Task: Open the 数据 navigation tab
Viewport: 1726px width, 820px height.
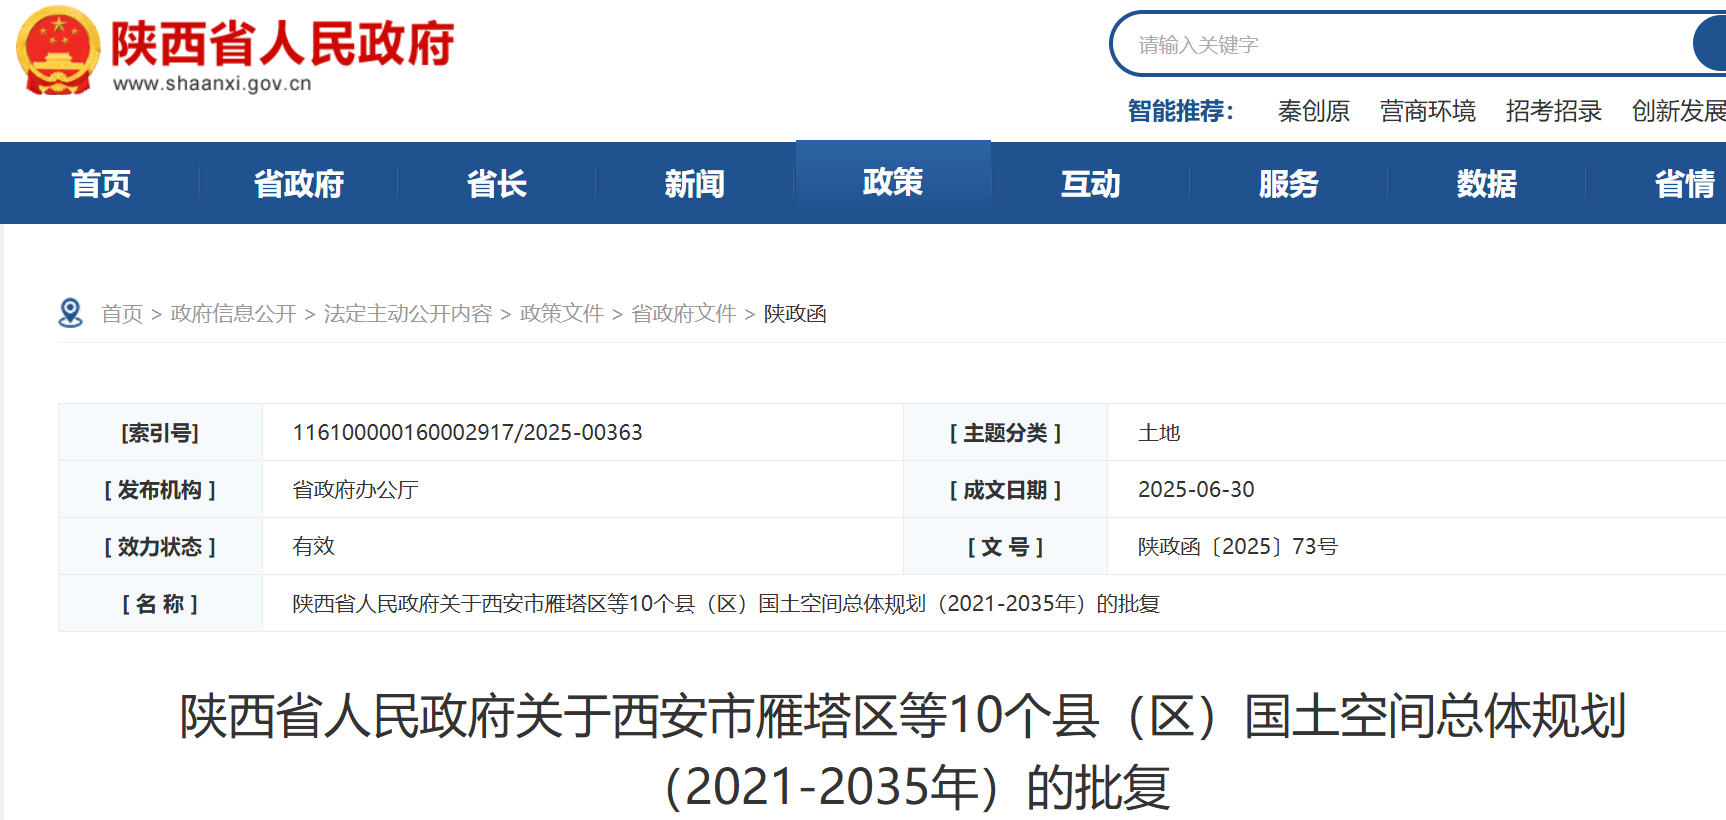Action: 1487,183
